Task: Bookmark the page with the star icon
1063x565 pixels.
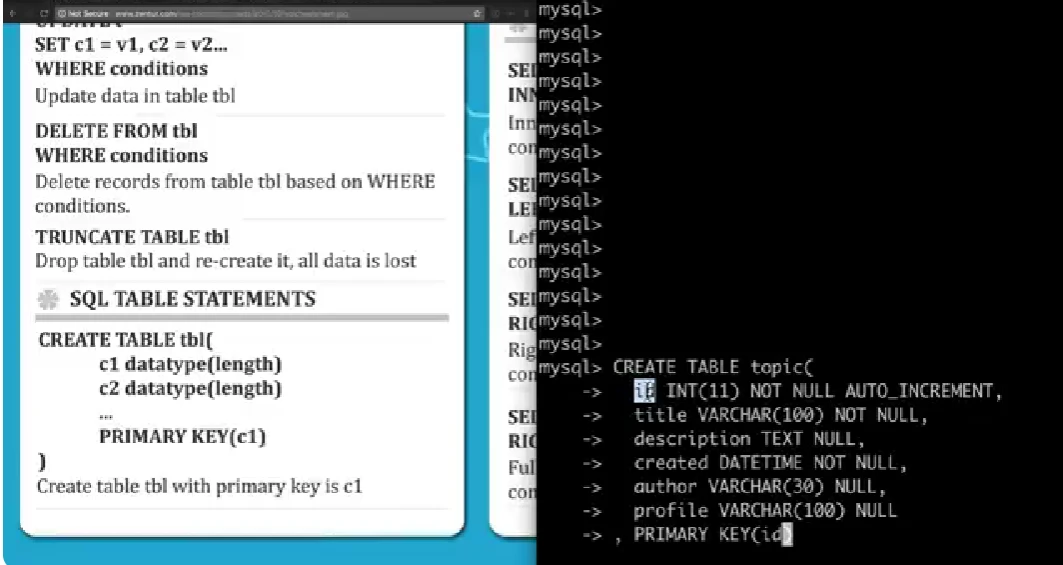Action: (478, 13)
